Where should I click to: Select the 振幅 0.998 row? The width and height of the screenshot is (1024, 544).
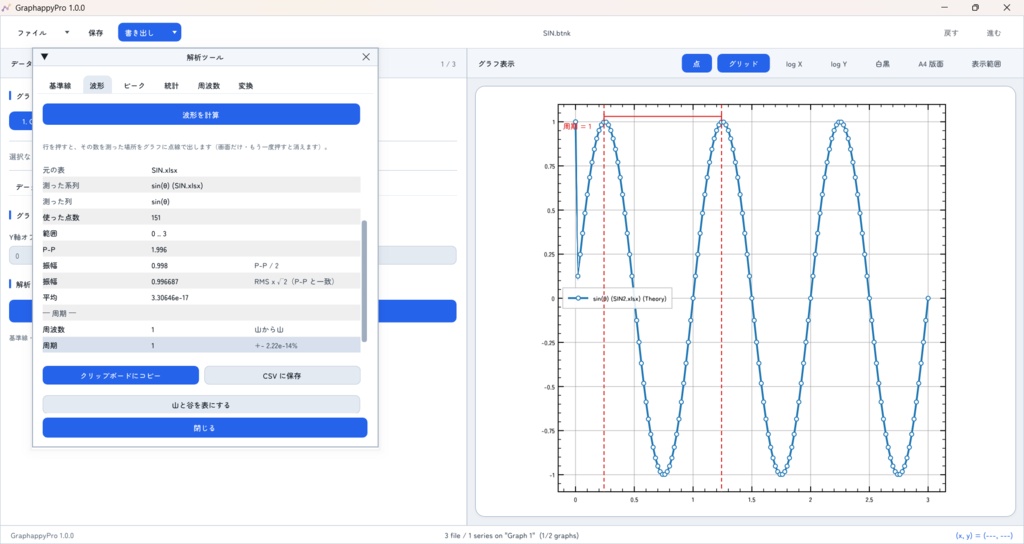pyautogui.click(x=201, y=265)
